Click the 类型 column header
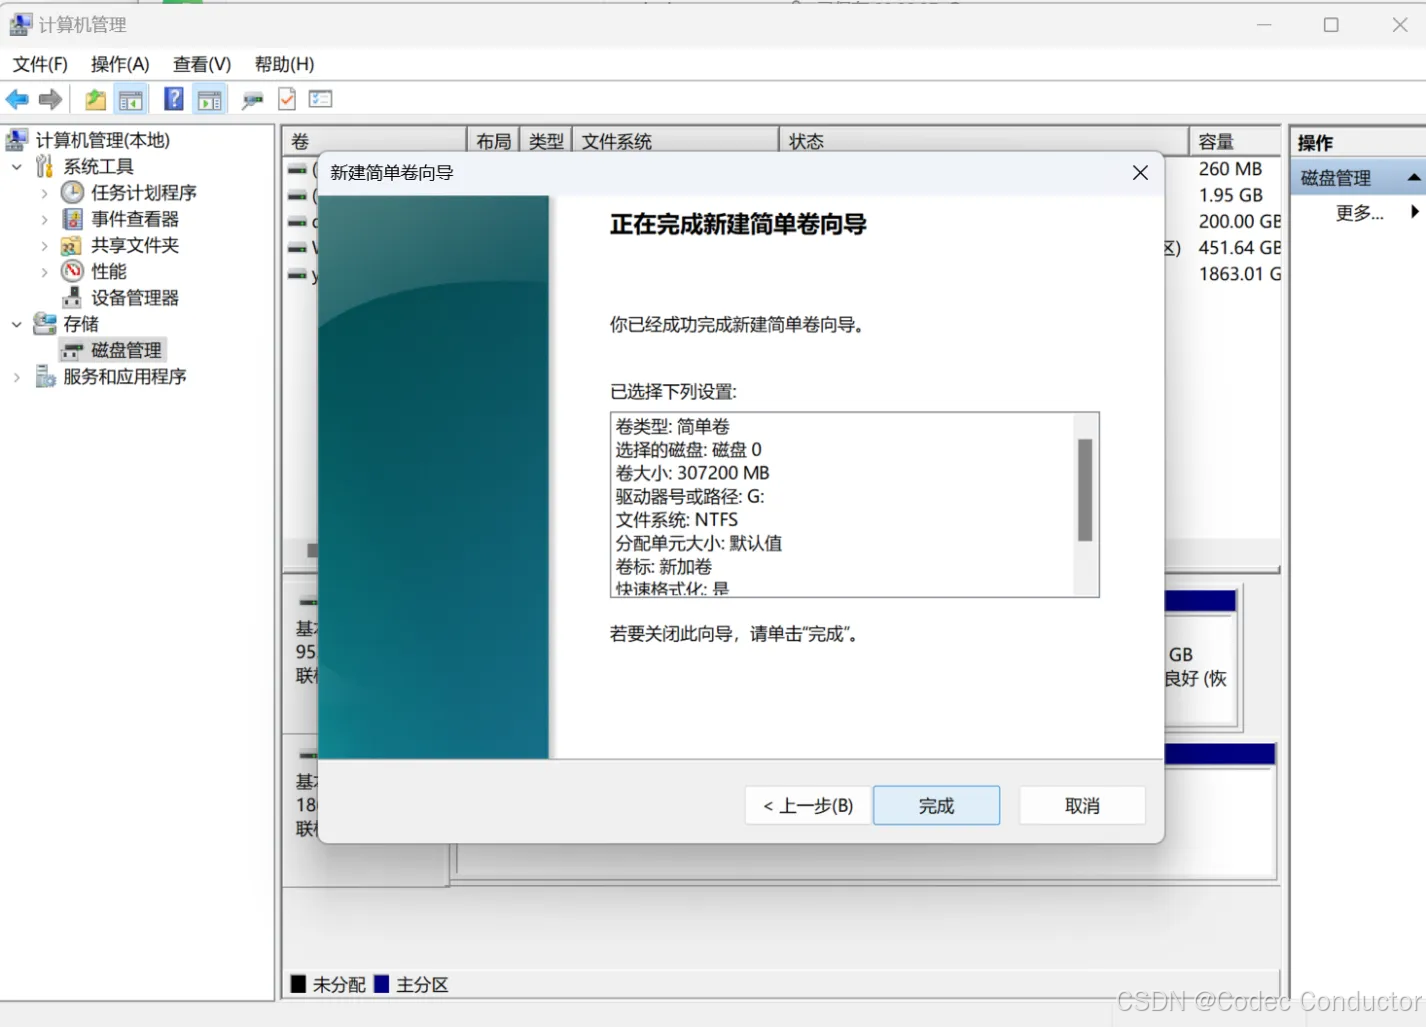This screenshot has width=1426, height=1027. point(546,141)
